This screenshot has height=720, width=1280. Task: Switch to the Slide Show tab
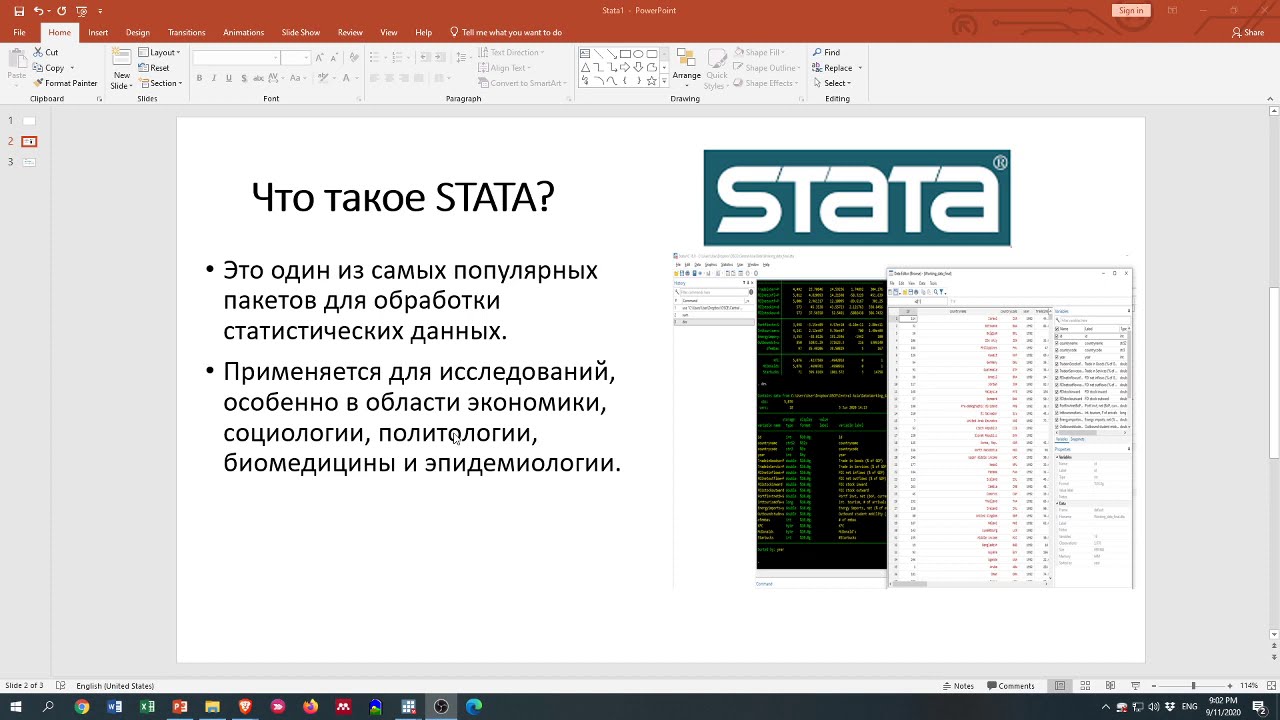click(x=301, y=32)
